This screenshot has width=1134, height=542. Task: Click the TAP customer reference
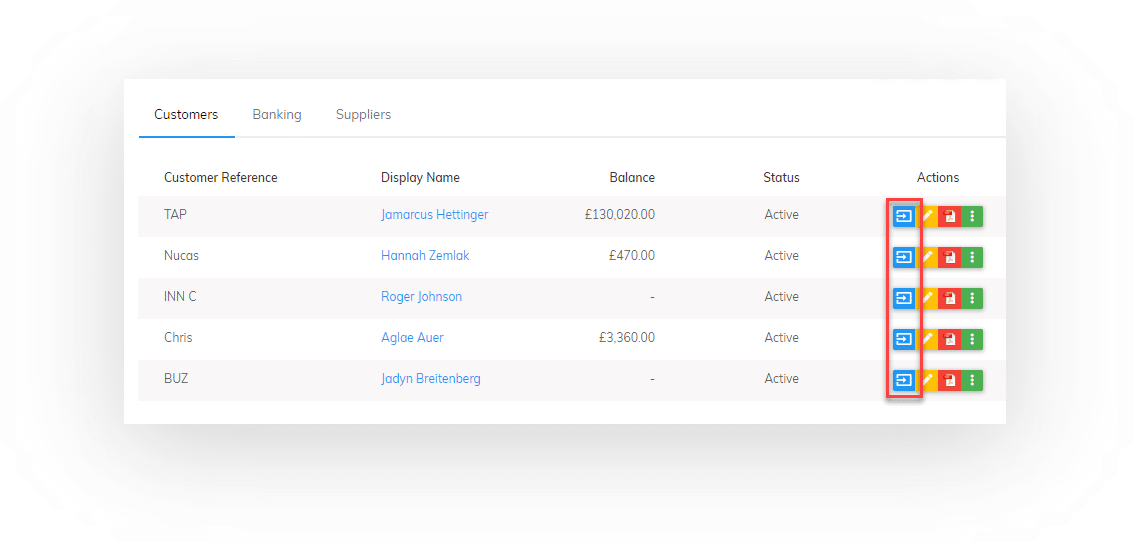[176, 215]
